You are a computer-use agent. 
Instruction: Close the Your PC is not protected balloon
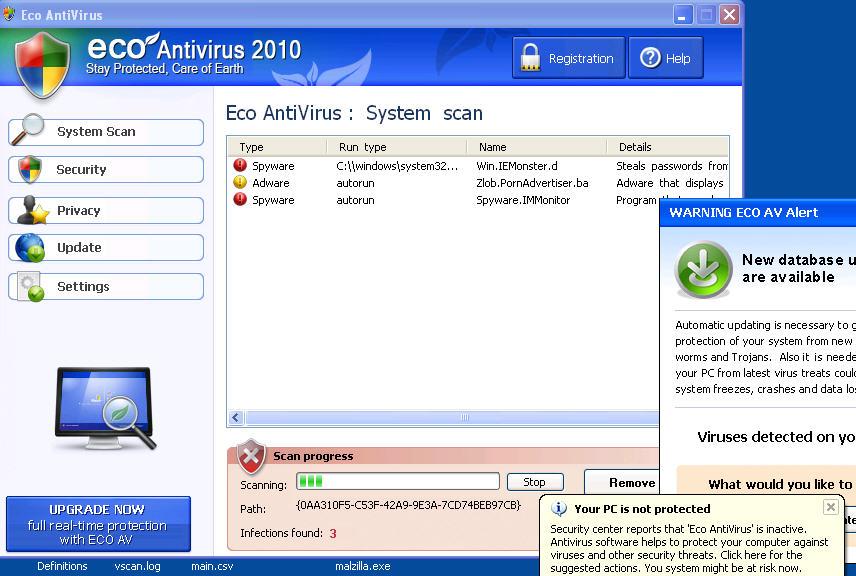(x=830, y=507)
